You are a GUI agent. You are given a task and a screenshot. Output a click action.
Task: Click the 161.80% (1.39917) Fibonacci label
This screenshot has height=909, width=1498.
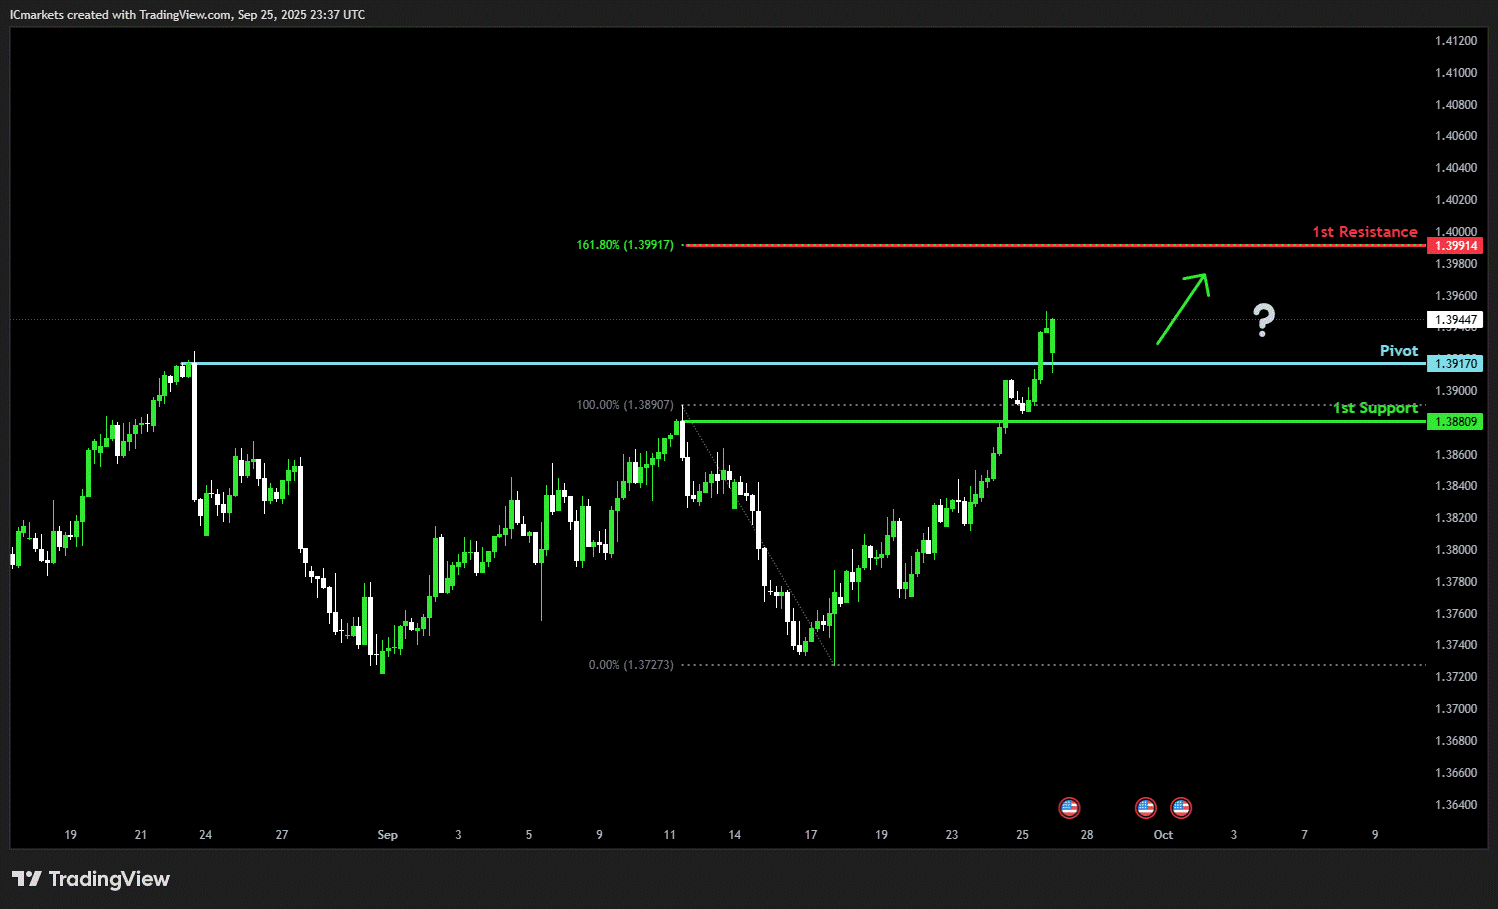tap(625, 245)
